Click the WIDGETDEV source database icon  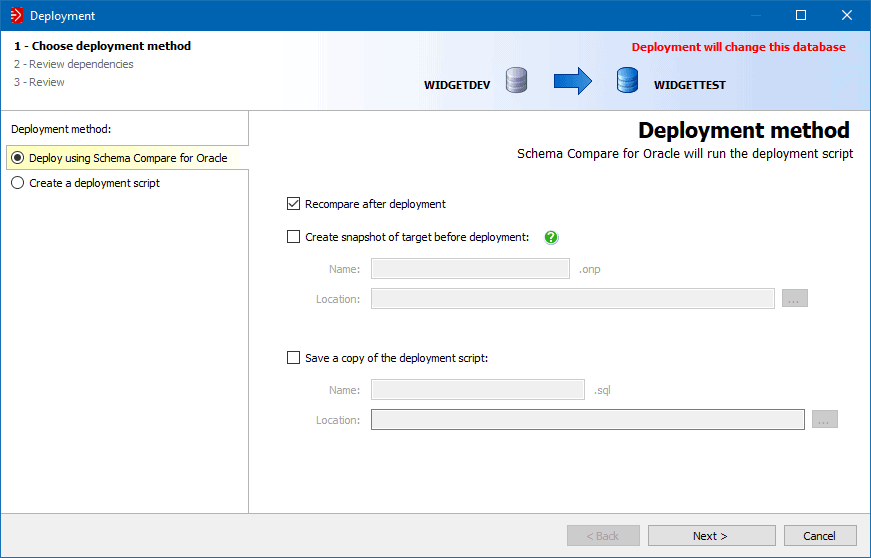[516, 81]
